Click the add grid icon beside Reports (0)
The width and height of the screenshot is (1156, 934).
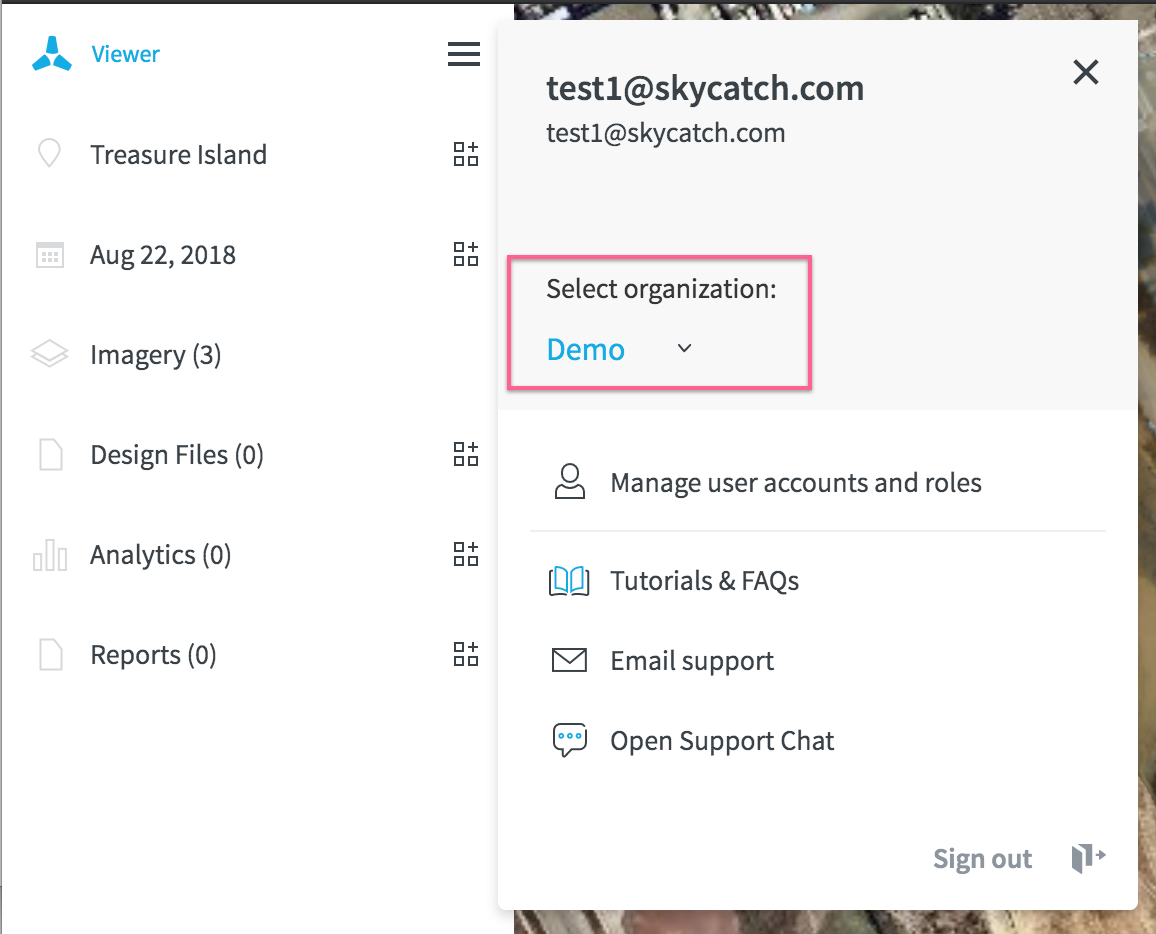(x=465, y=654)
